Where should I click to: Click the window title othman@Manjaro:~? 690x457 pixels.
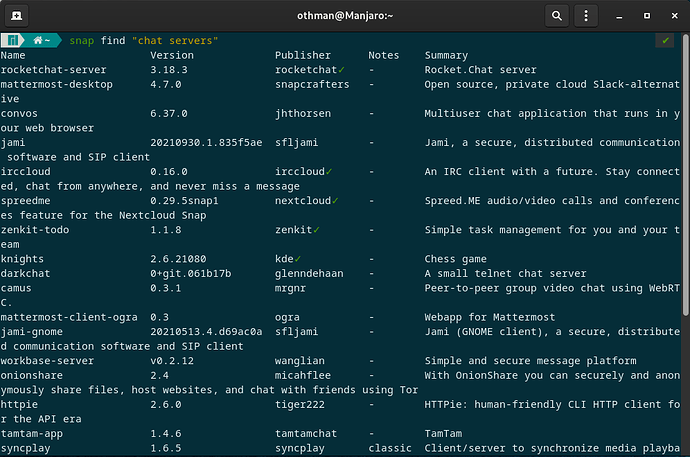pos(345,16)
